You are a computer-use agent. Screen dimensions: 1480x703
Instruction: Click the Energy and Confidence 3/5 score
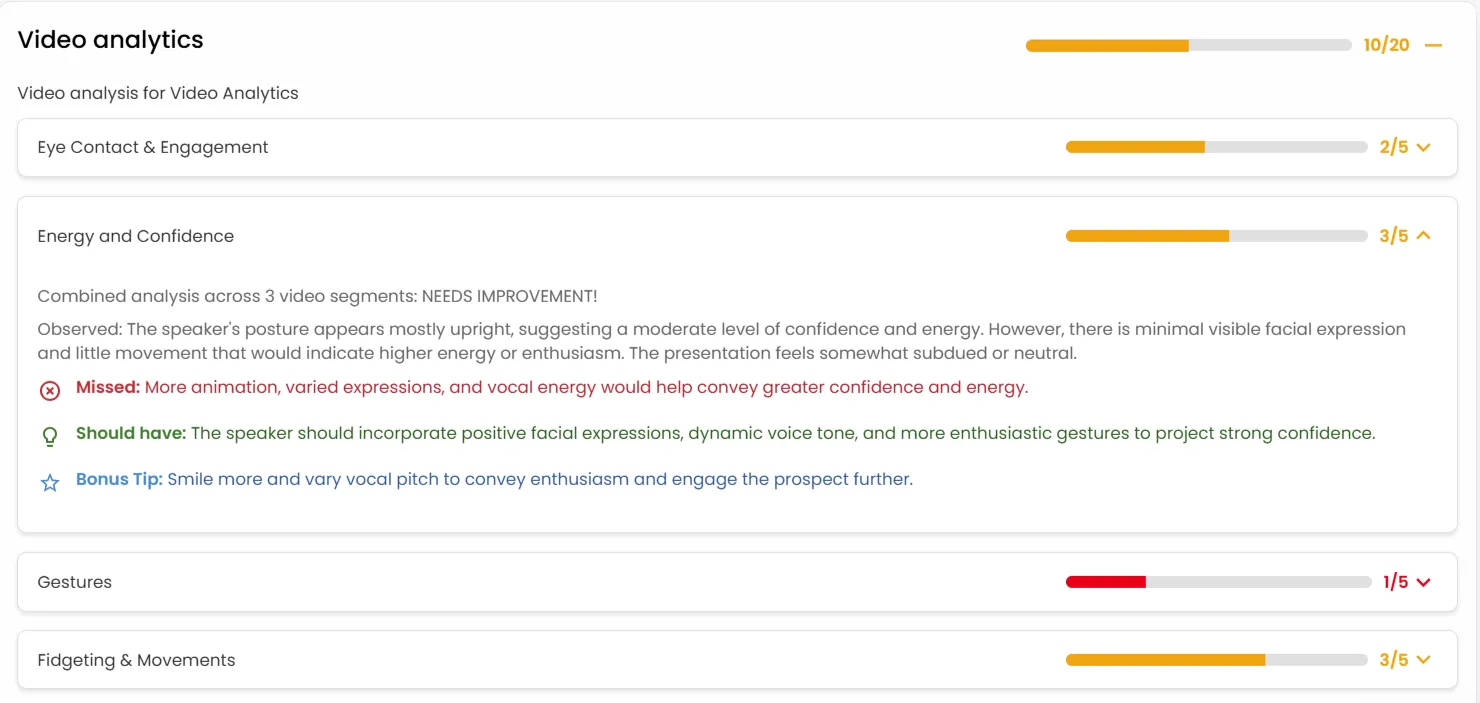pos(1393,236)
